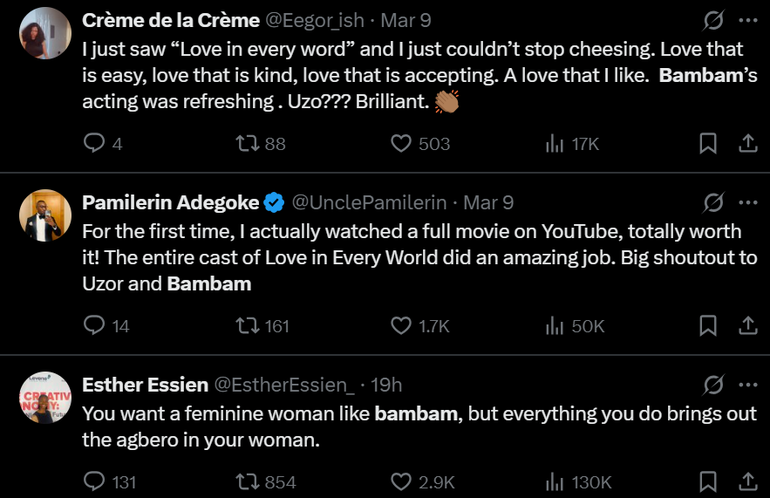Open more options on Crème de la Crème's tweet

point(747,21)
